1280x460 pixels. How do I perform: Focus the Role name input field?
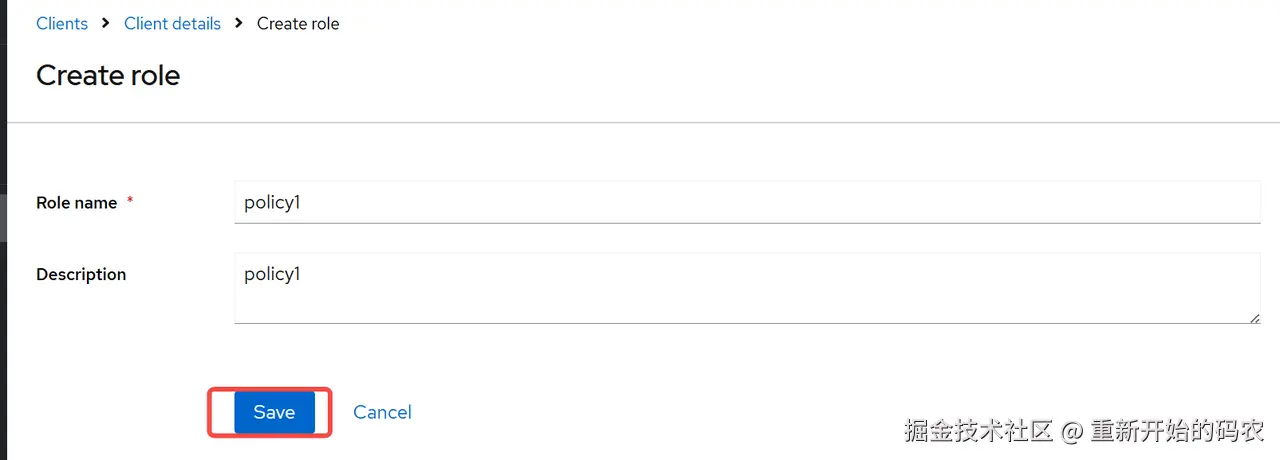746,202
